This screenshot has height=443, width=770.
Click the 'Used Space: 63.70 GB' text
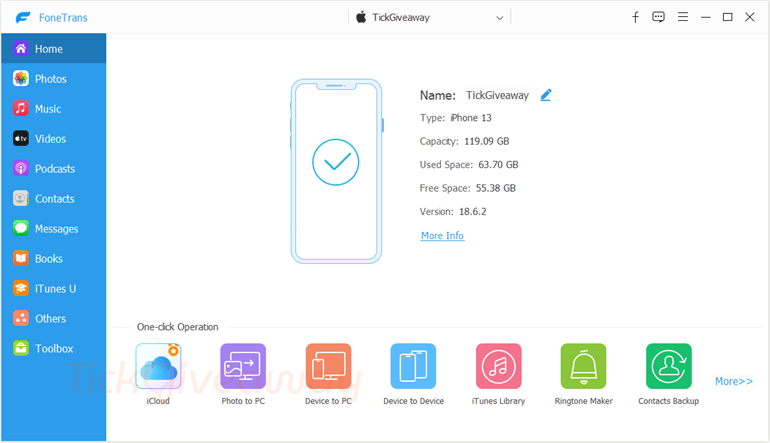(469, 165)
